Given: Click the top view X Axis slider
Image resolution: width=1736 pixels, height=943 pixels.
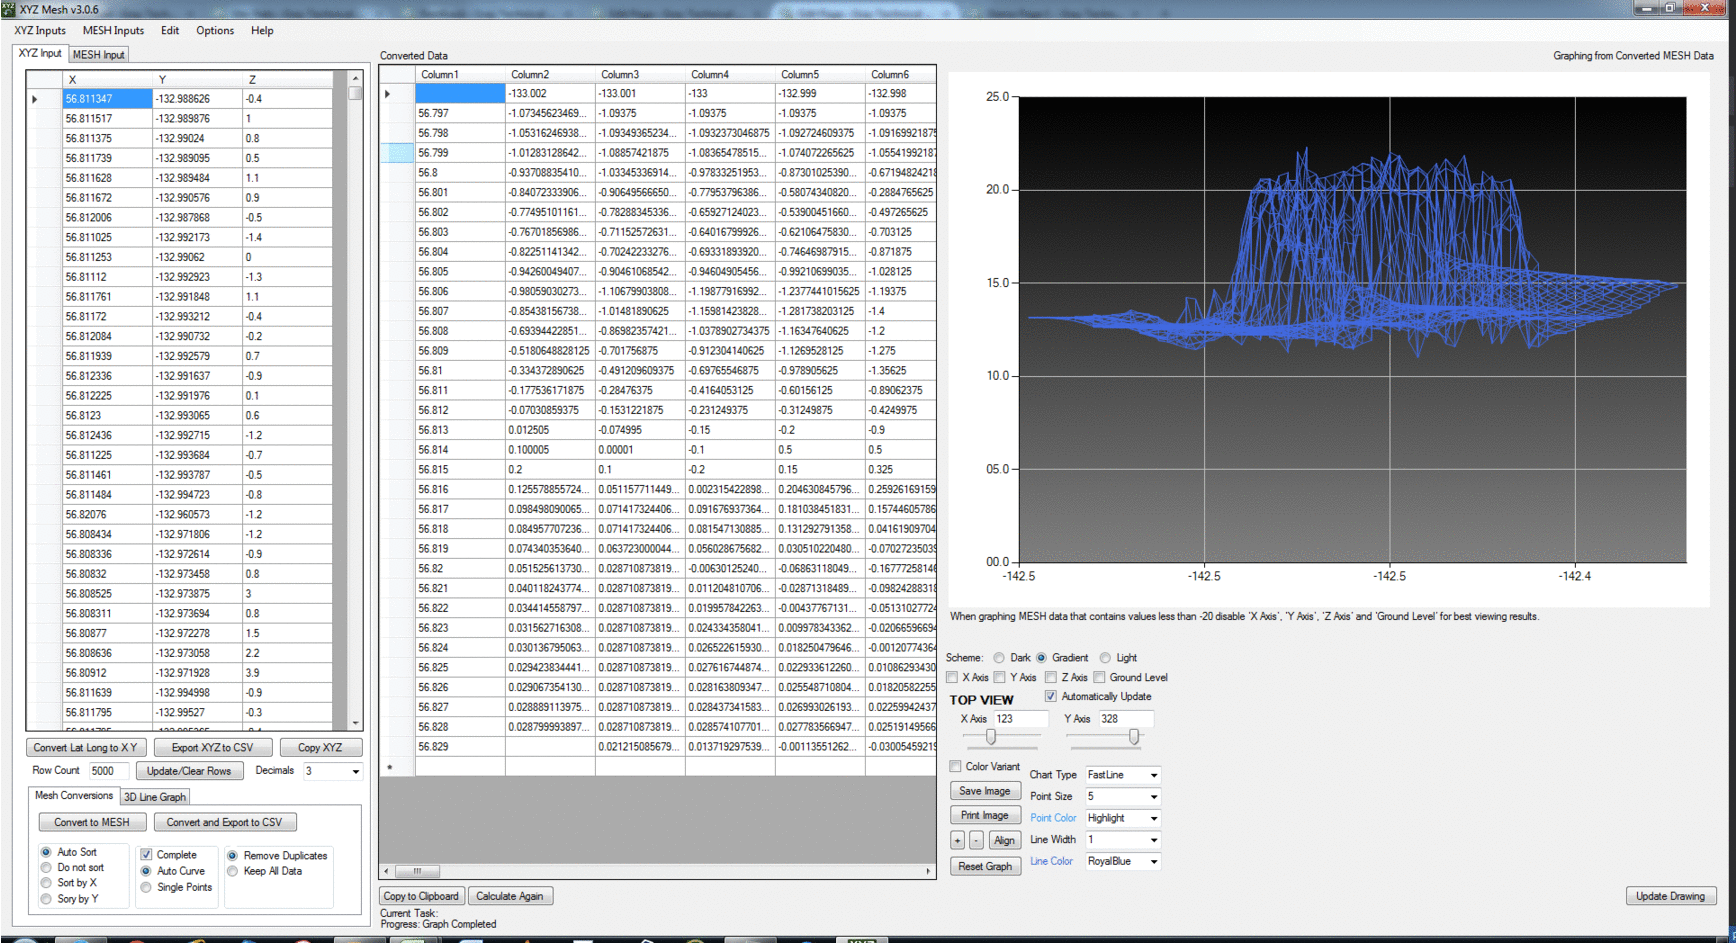Looking at the screenshot, I should pos(991,737).
